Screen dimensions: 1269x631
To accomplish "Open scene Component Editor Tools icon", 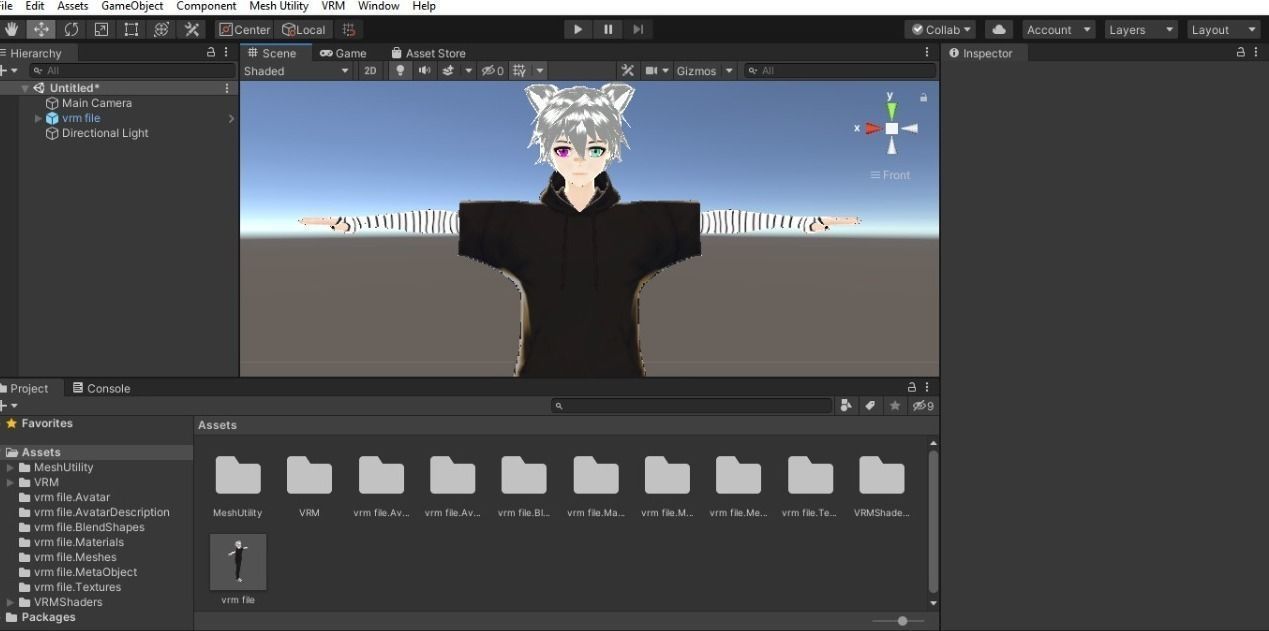I will [x=627, y=71].
